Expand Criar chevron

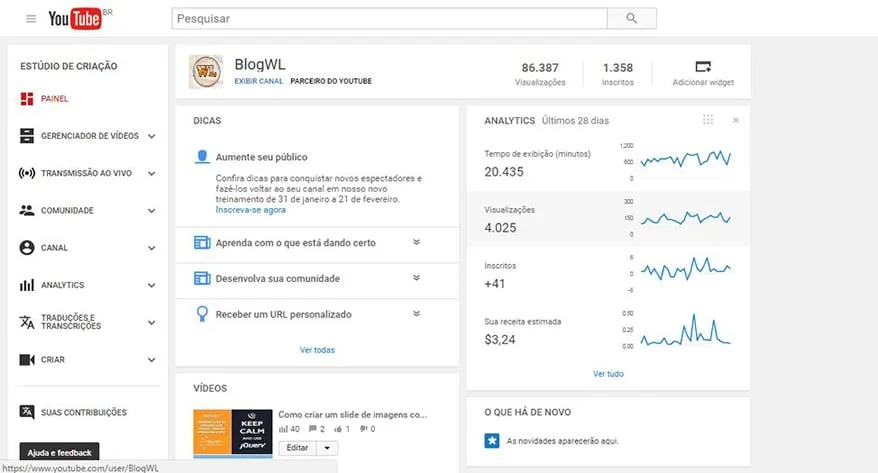(x=151, y=360)
